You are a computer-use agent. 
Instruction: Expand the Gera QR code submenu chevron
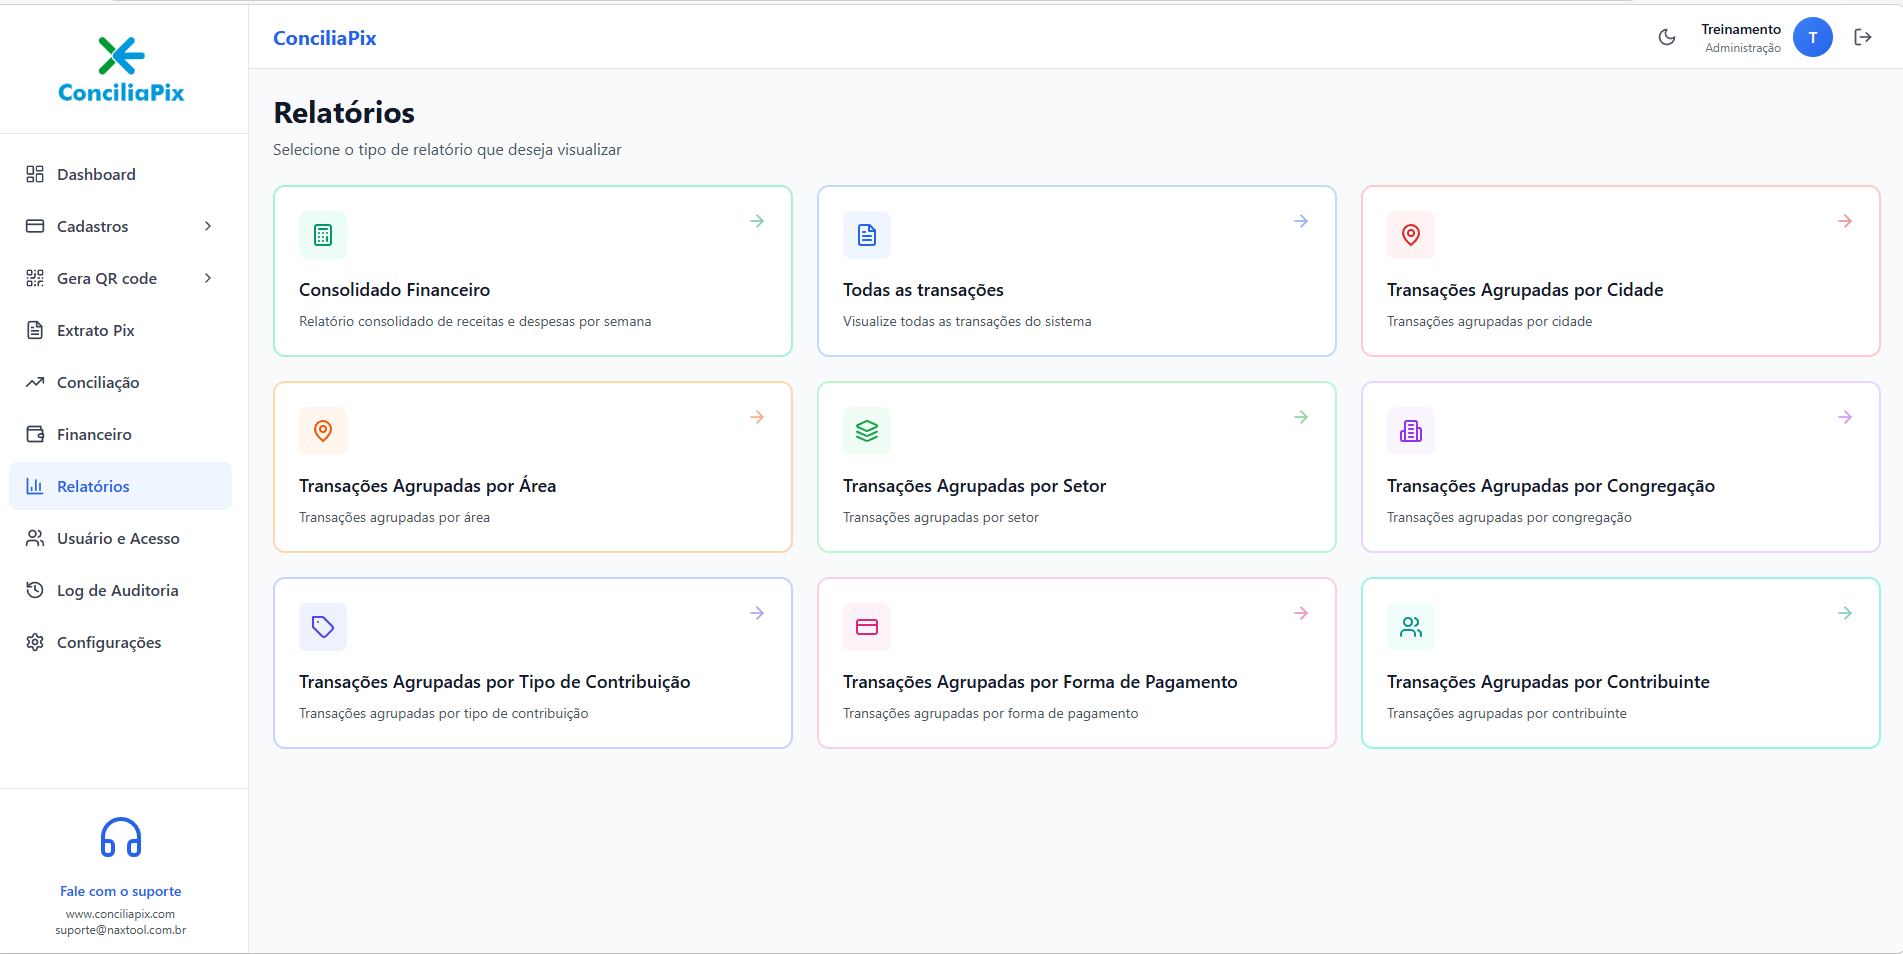pos(208,278)
